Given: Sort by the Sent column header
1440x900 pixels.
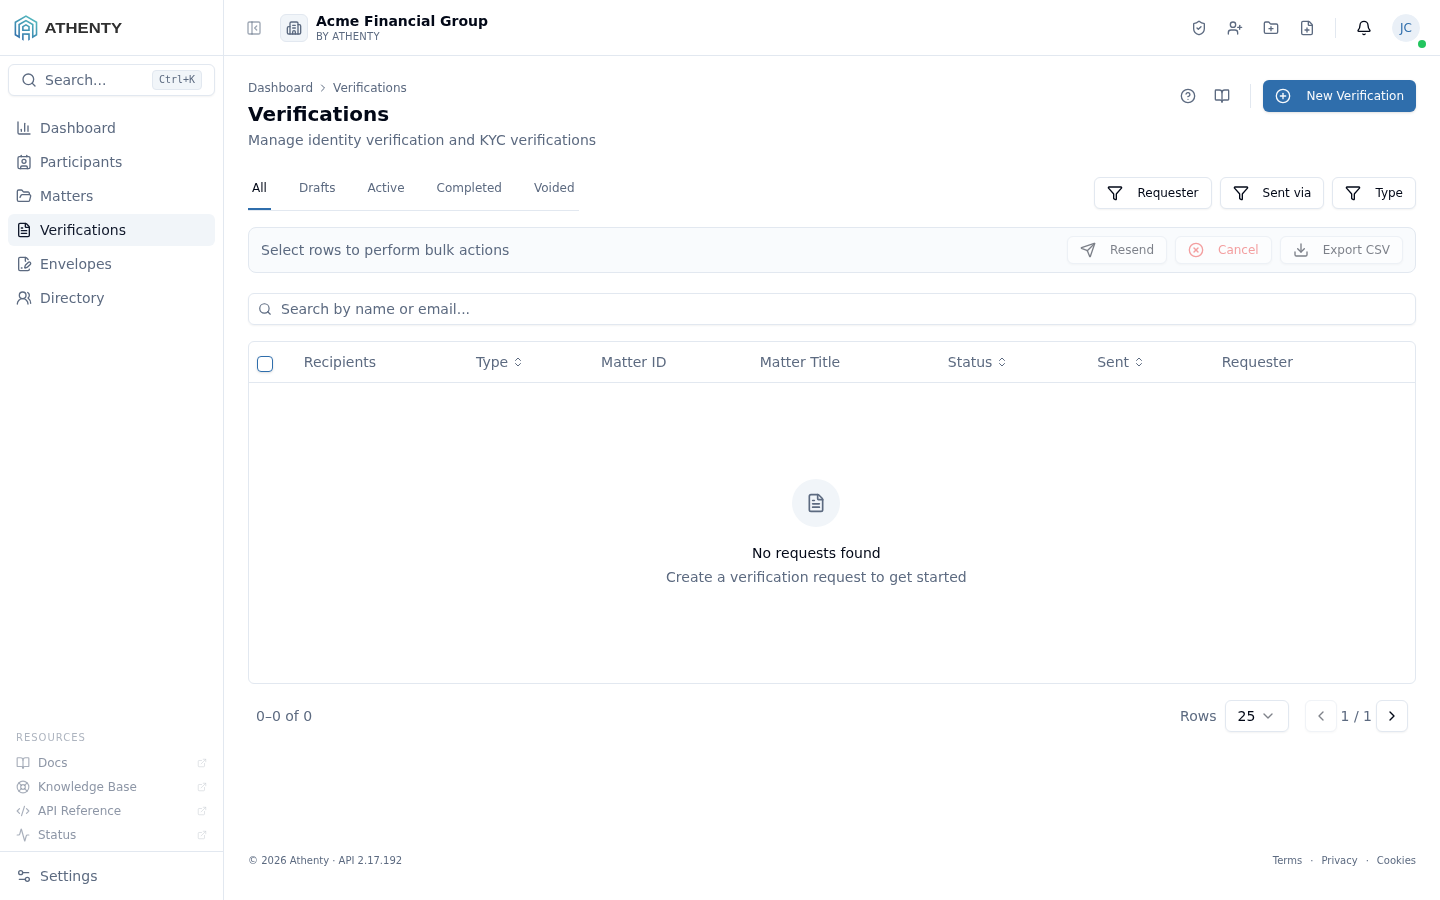Looking at the screenshot, I should [1120, 362].
